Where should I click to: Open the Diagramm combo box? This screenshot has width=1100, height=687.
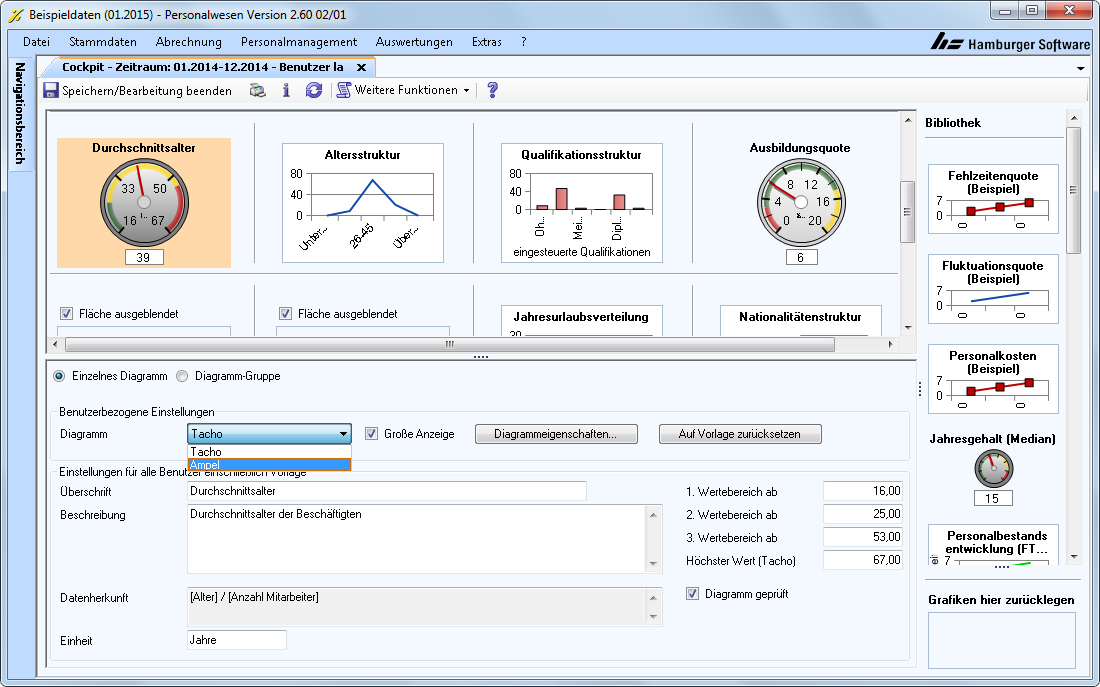coord(269,434)
